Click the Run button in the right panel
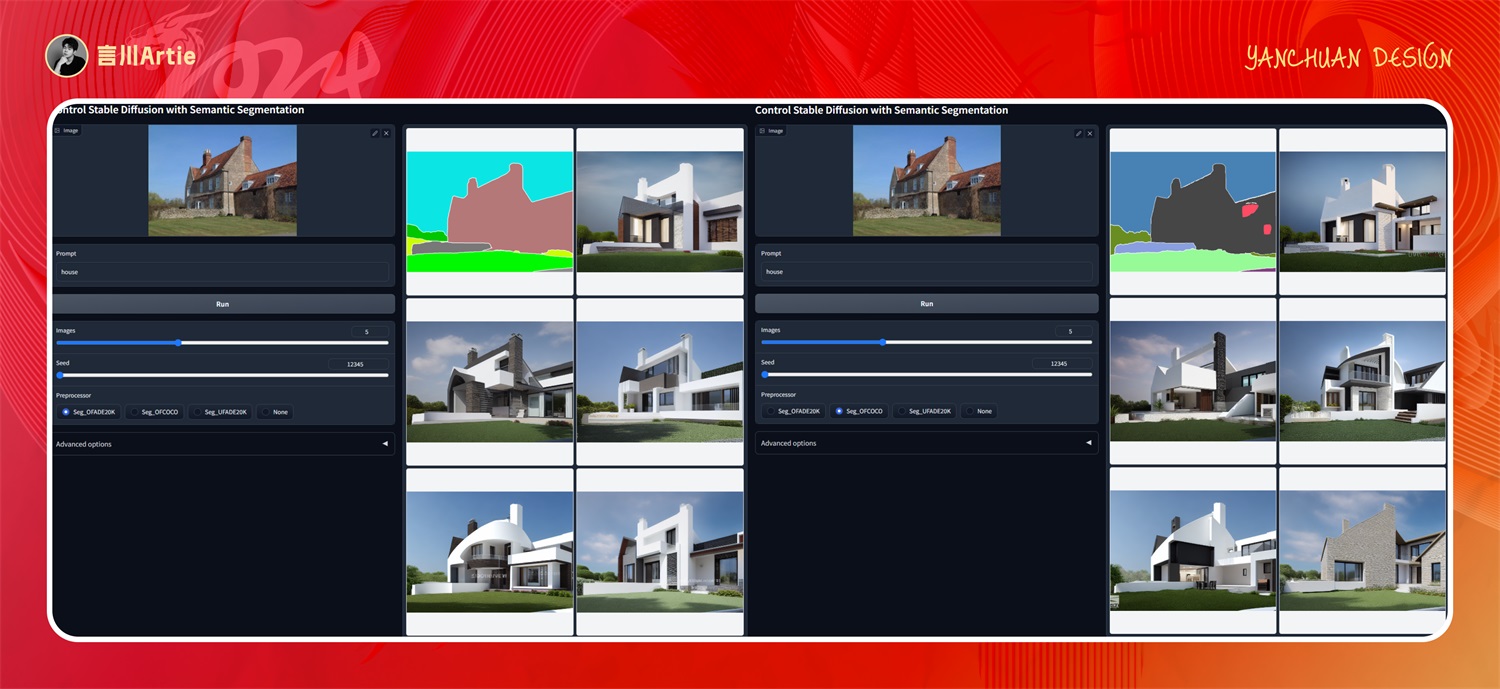 [x=926, y=304]
